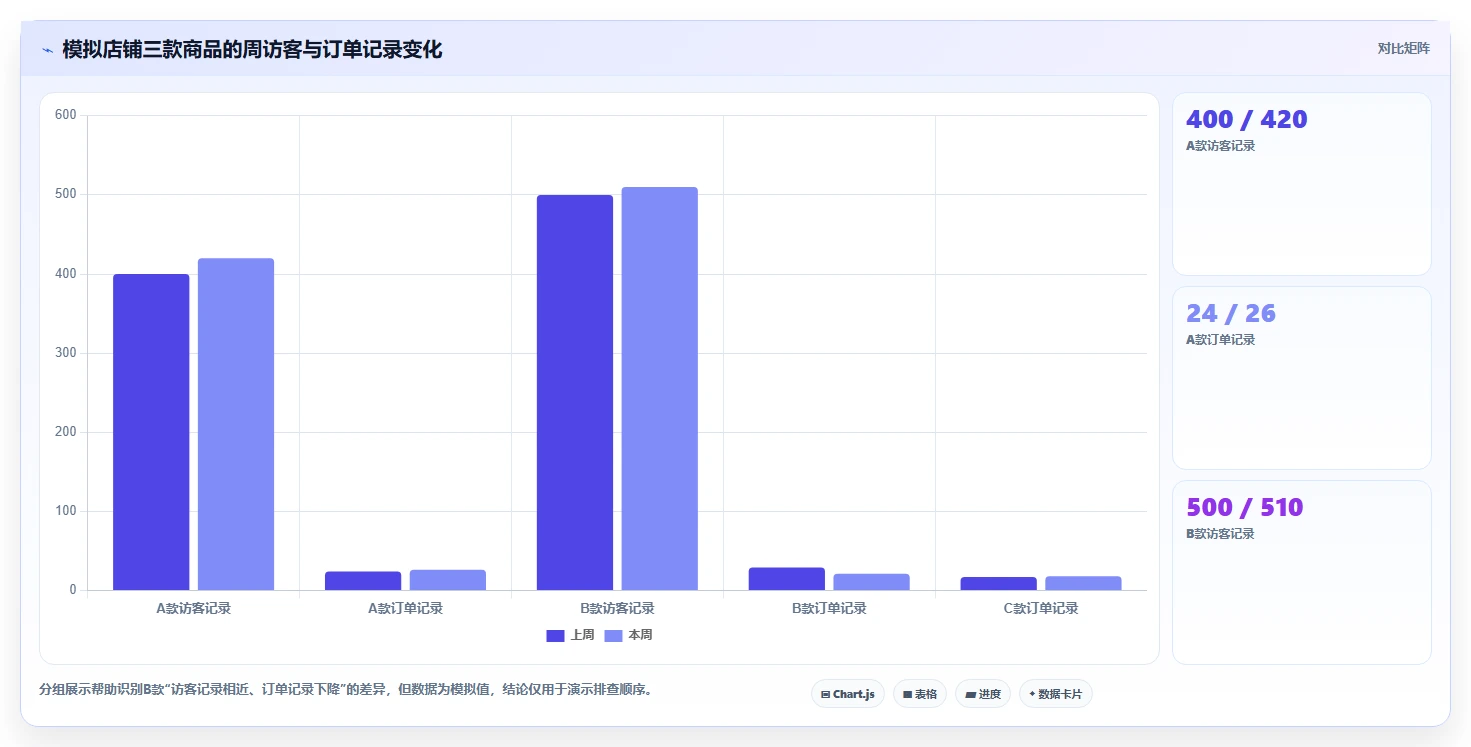Image resolution: width=1471 pixels, height=747 pixels.
Task: Click the 本周 bar for B款访客记录
Action: click(660, 388)
